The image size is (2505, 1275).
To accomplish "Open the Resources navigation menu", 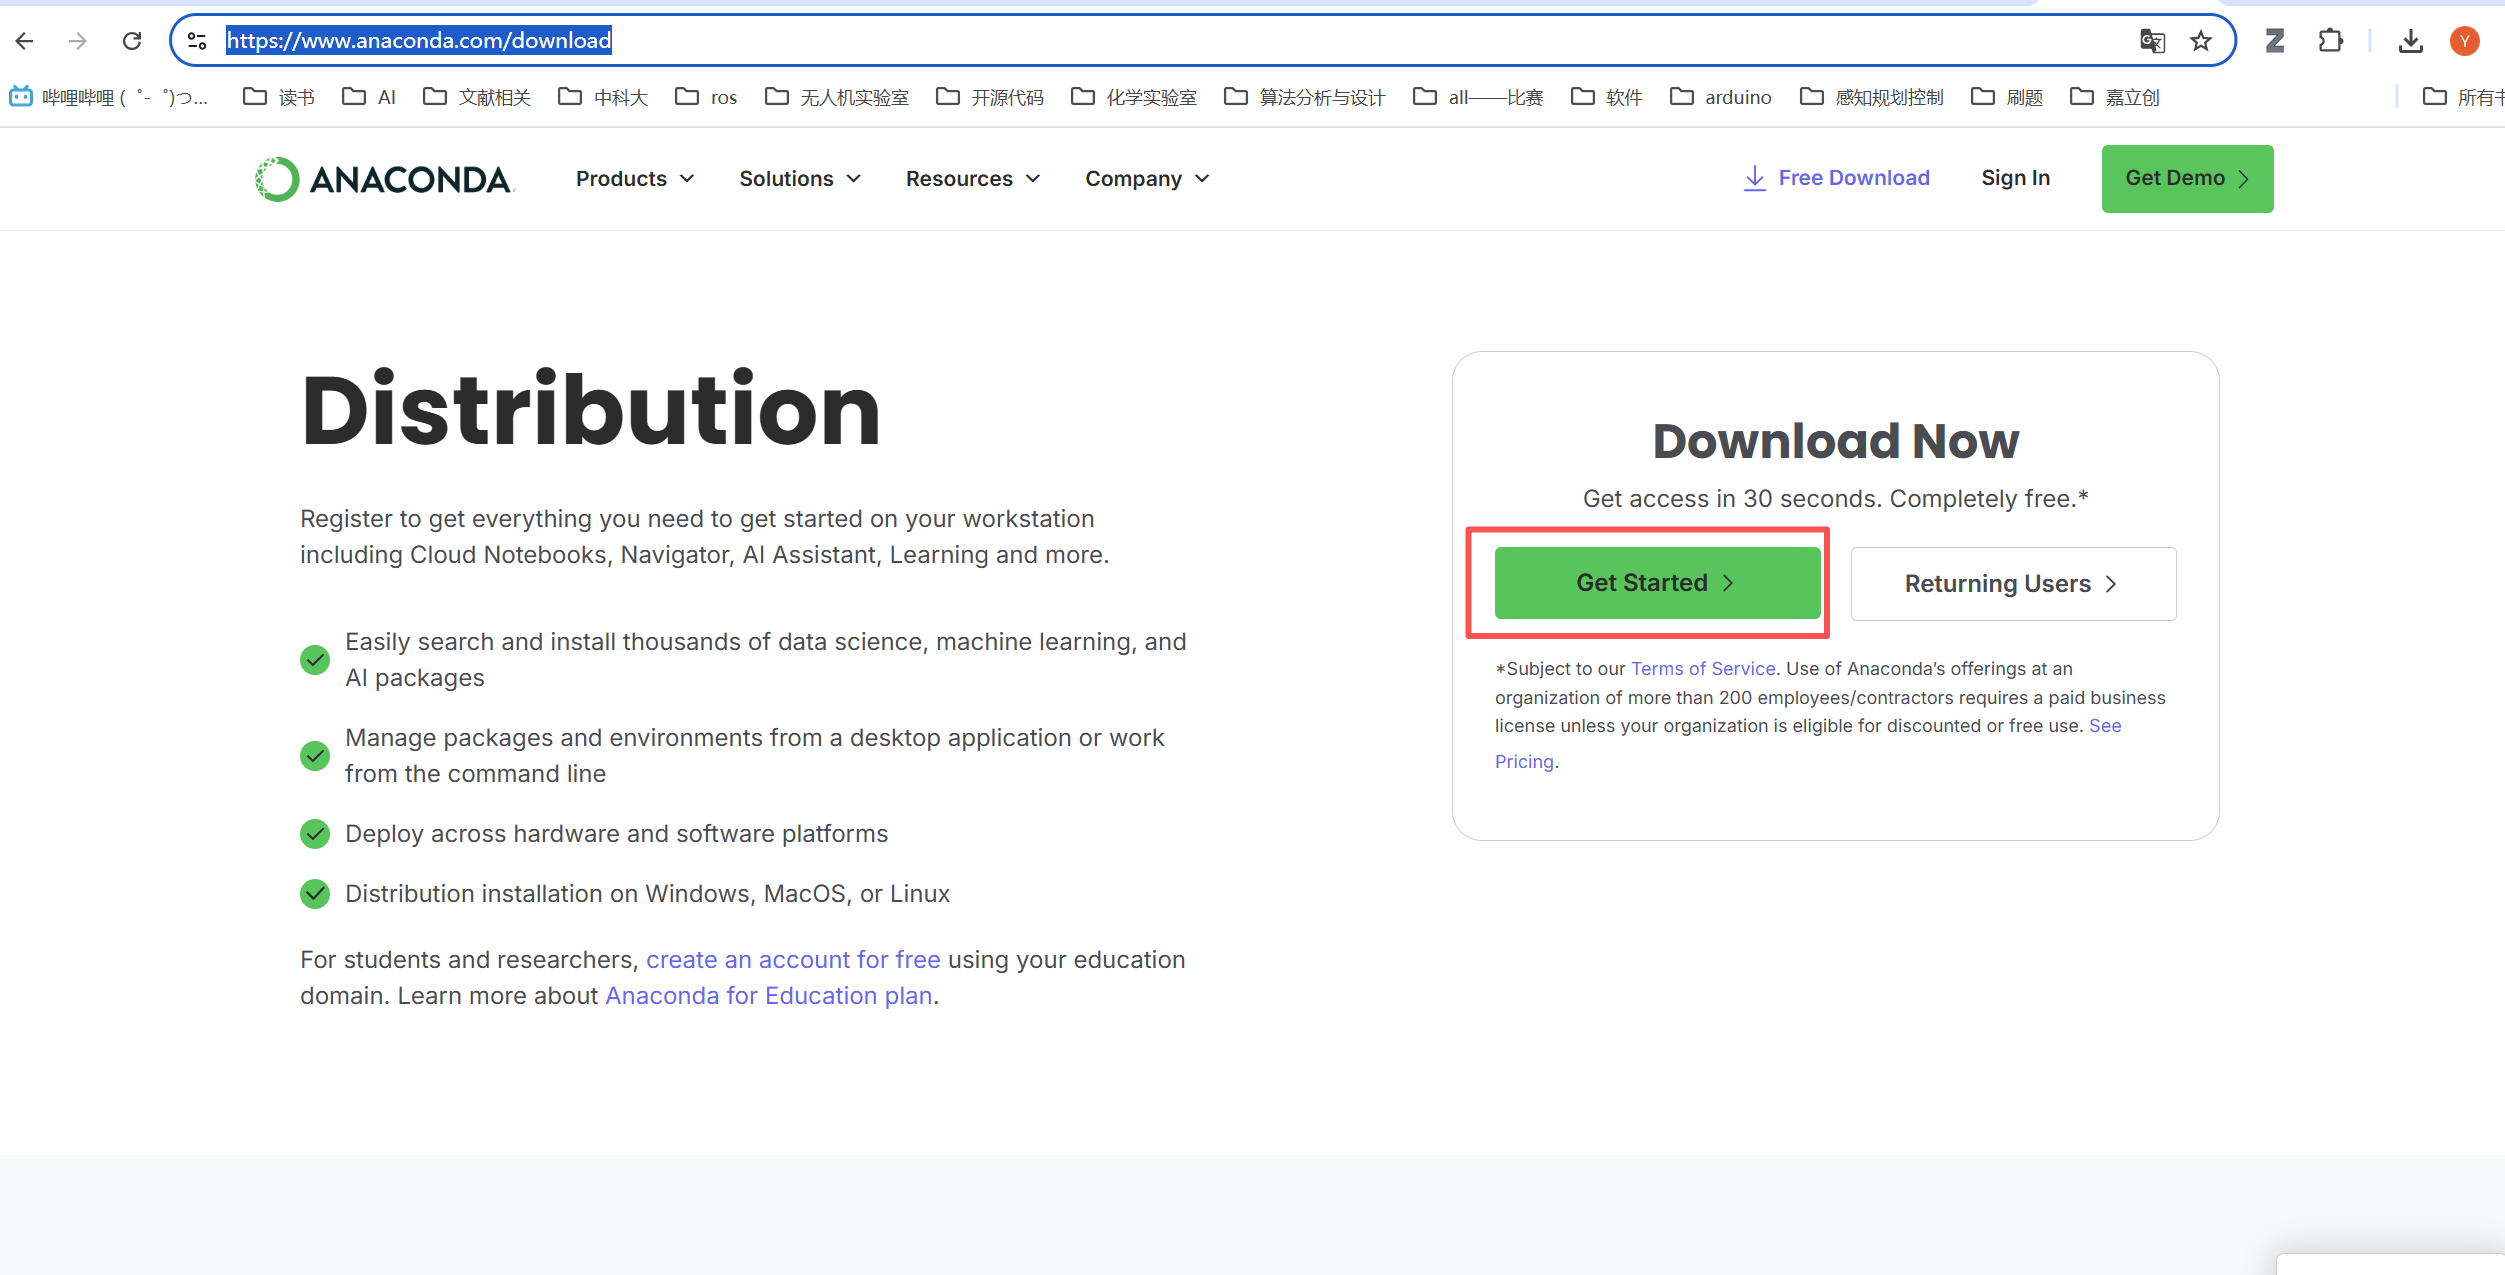I will 972,179.
